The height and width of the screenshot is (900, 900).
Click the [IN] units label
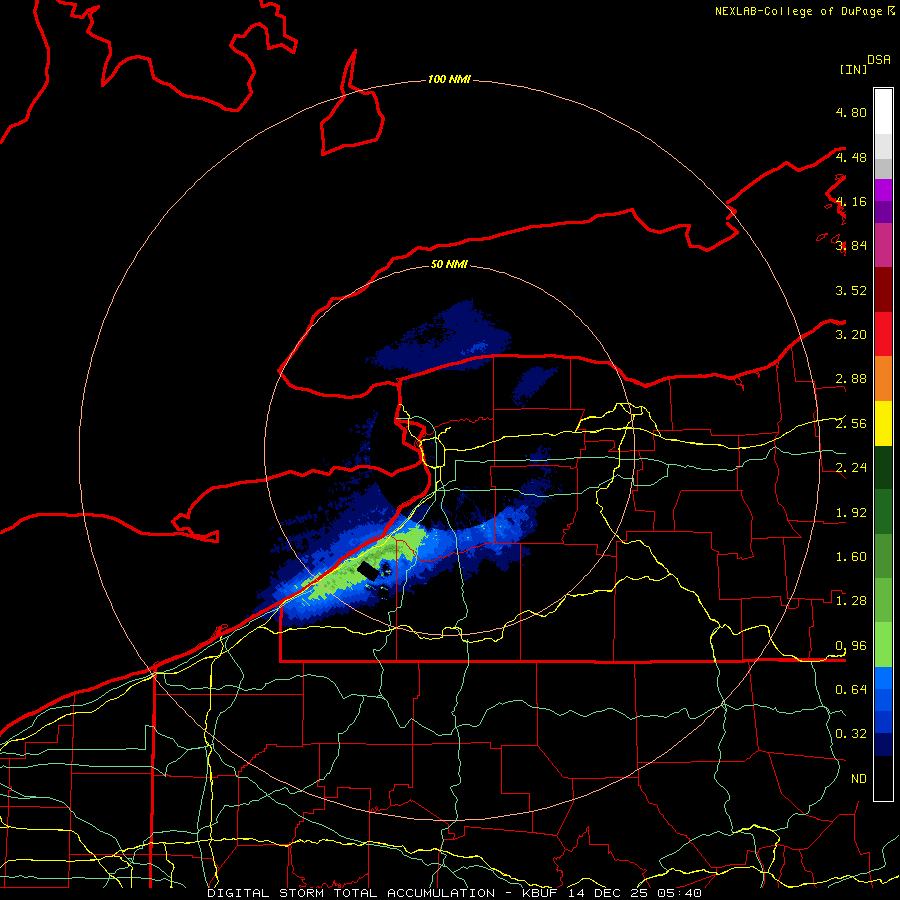point(853,69)
